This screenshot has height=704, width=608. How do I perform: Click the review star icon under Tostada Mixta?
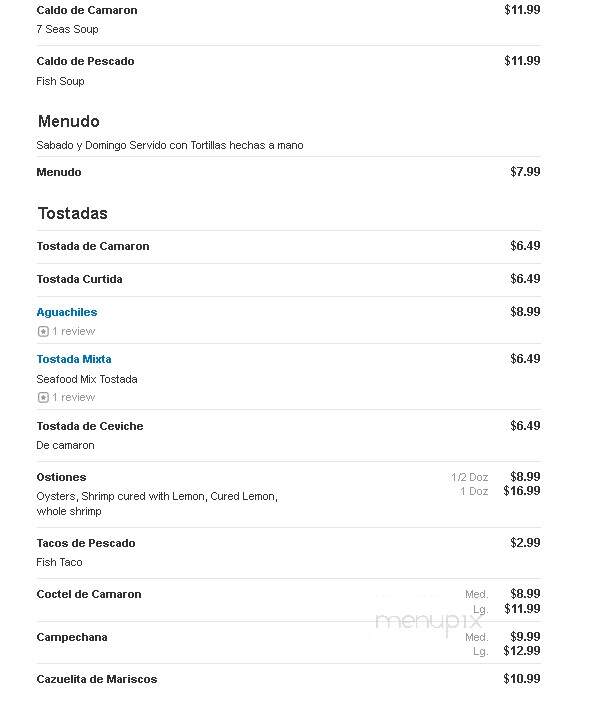(43, 397)
